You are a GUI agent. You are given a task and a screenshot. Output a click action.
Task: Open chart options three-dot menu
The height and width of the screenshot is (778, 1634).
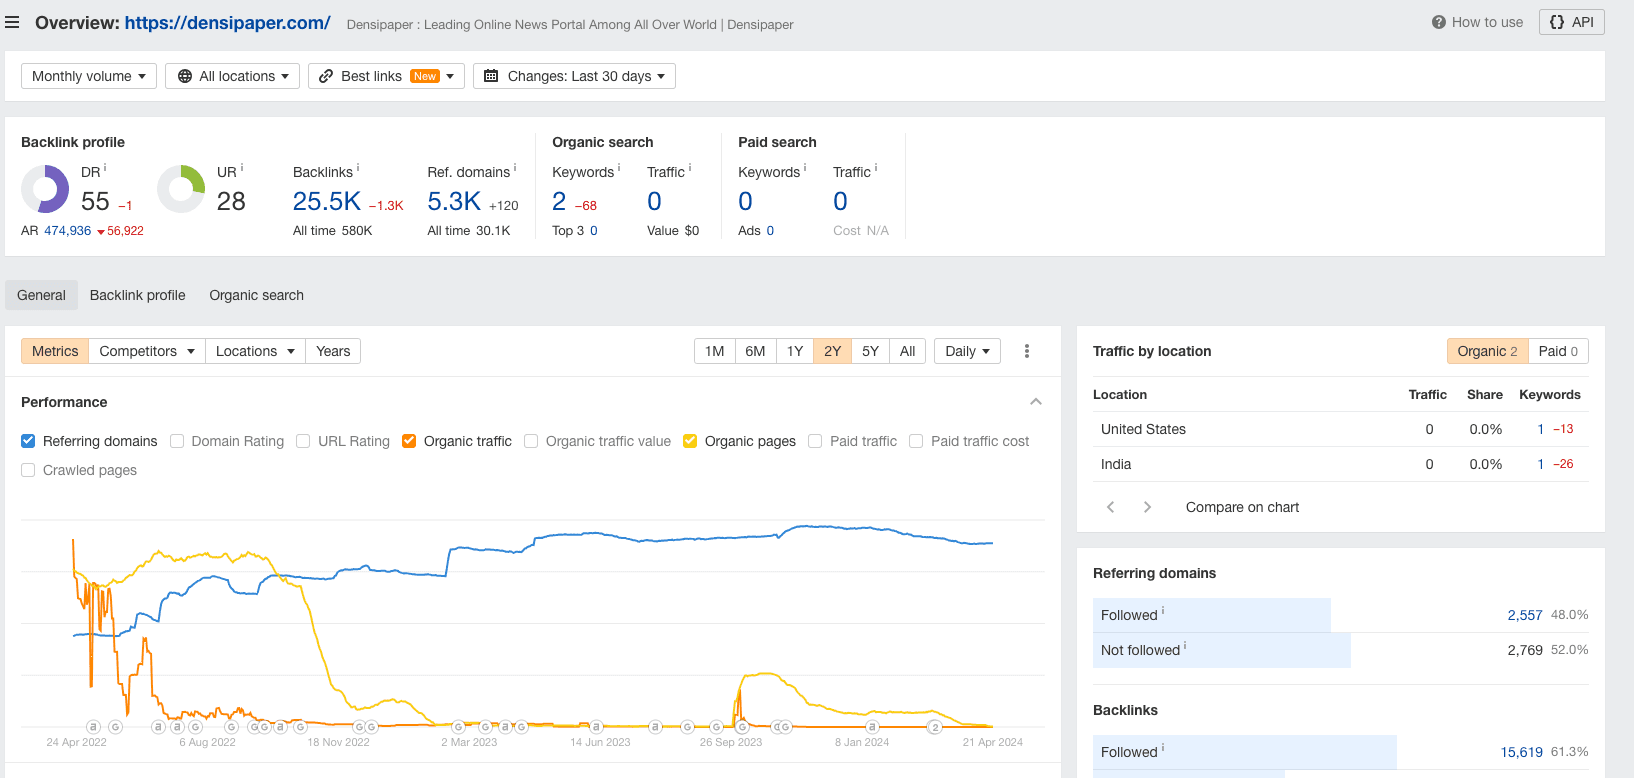click(1027, 351)
